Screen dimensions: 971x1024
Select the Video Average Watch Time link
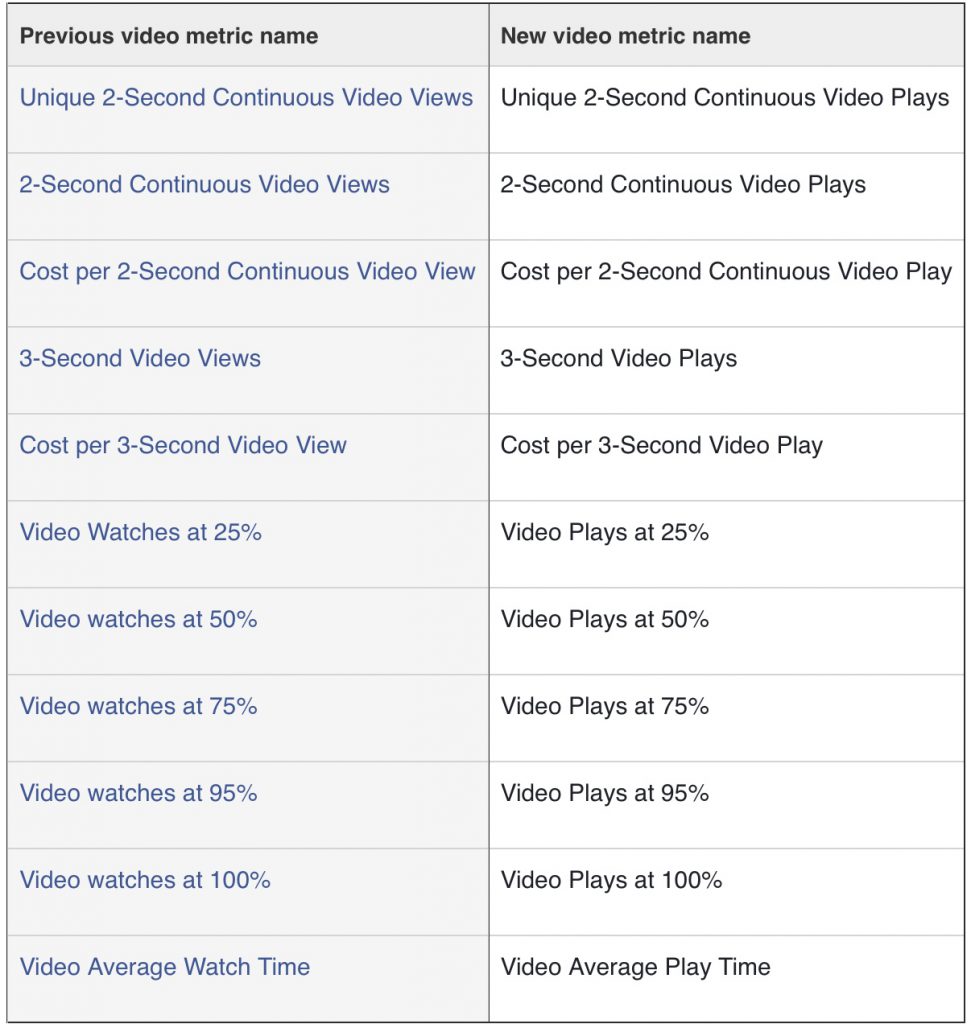pyautogui.click(x=165, y=967)
